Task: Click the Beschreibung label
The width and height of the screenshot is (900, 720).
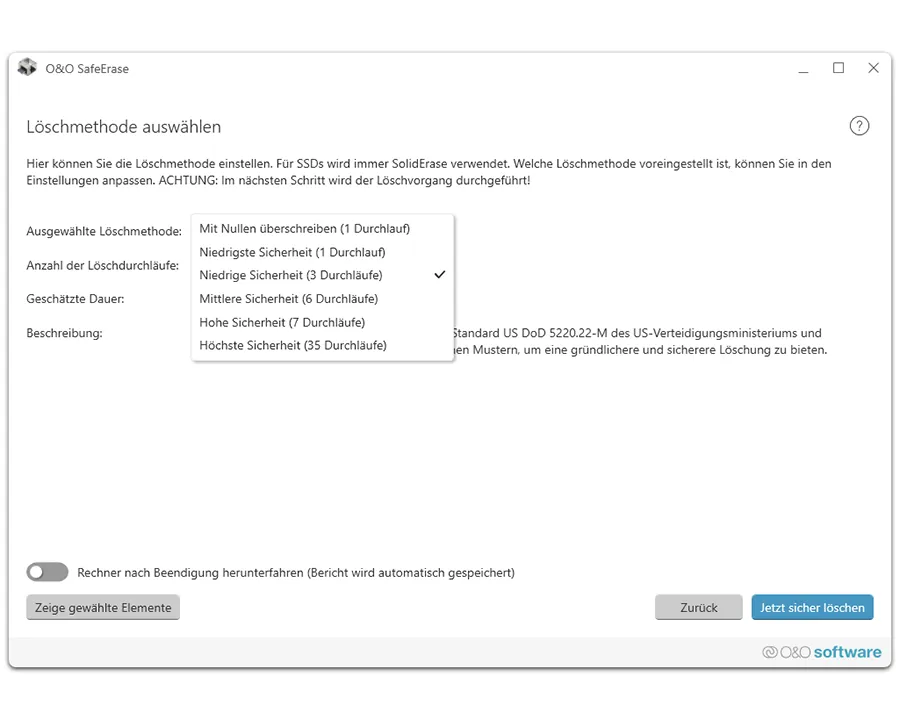Action: pos(64,333)
